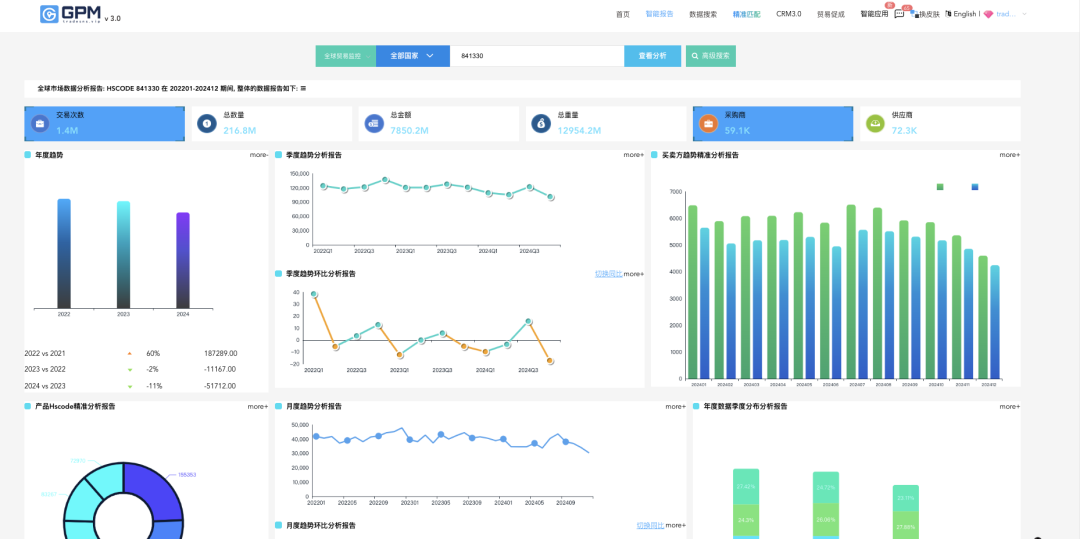Screen dimensions: 1080x539
Task: Select the 总金额 7850.2M card
Action: 439,124
